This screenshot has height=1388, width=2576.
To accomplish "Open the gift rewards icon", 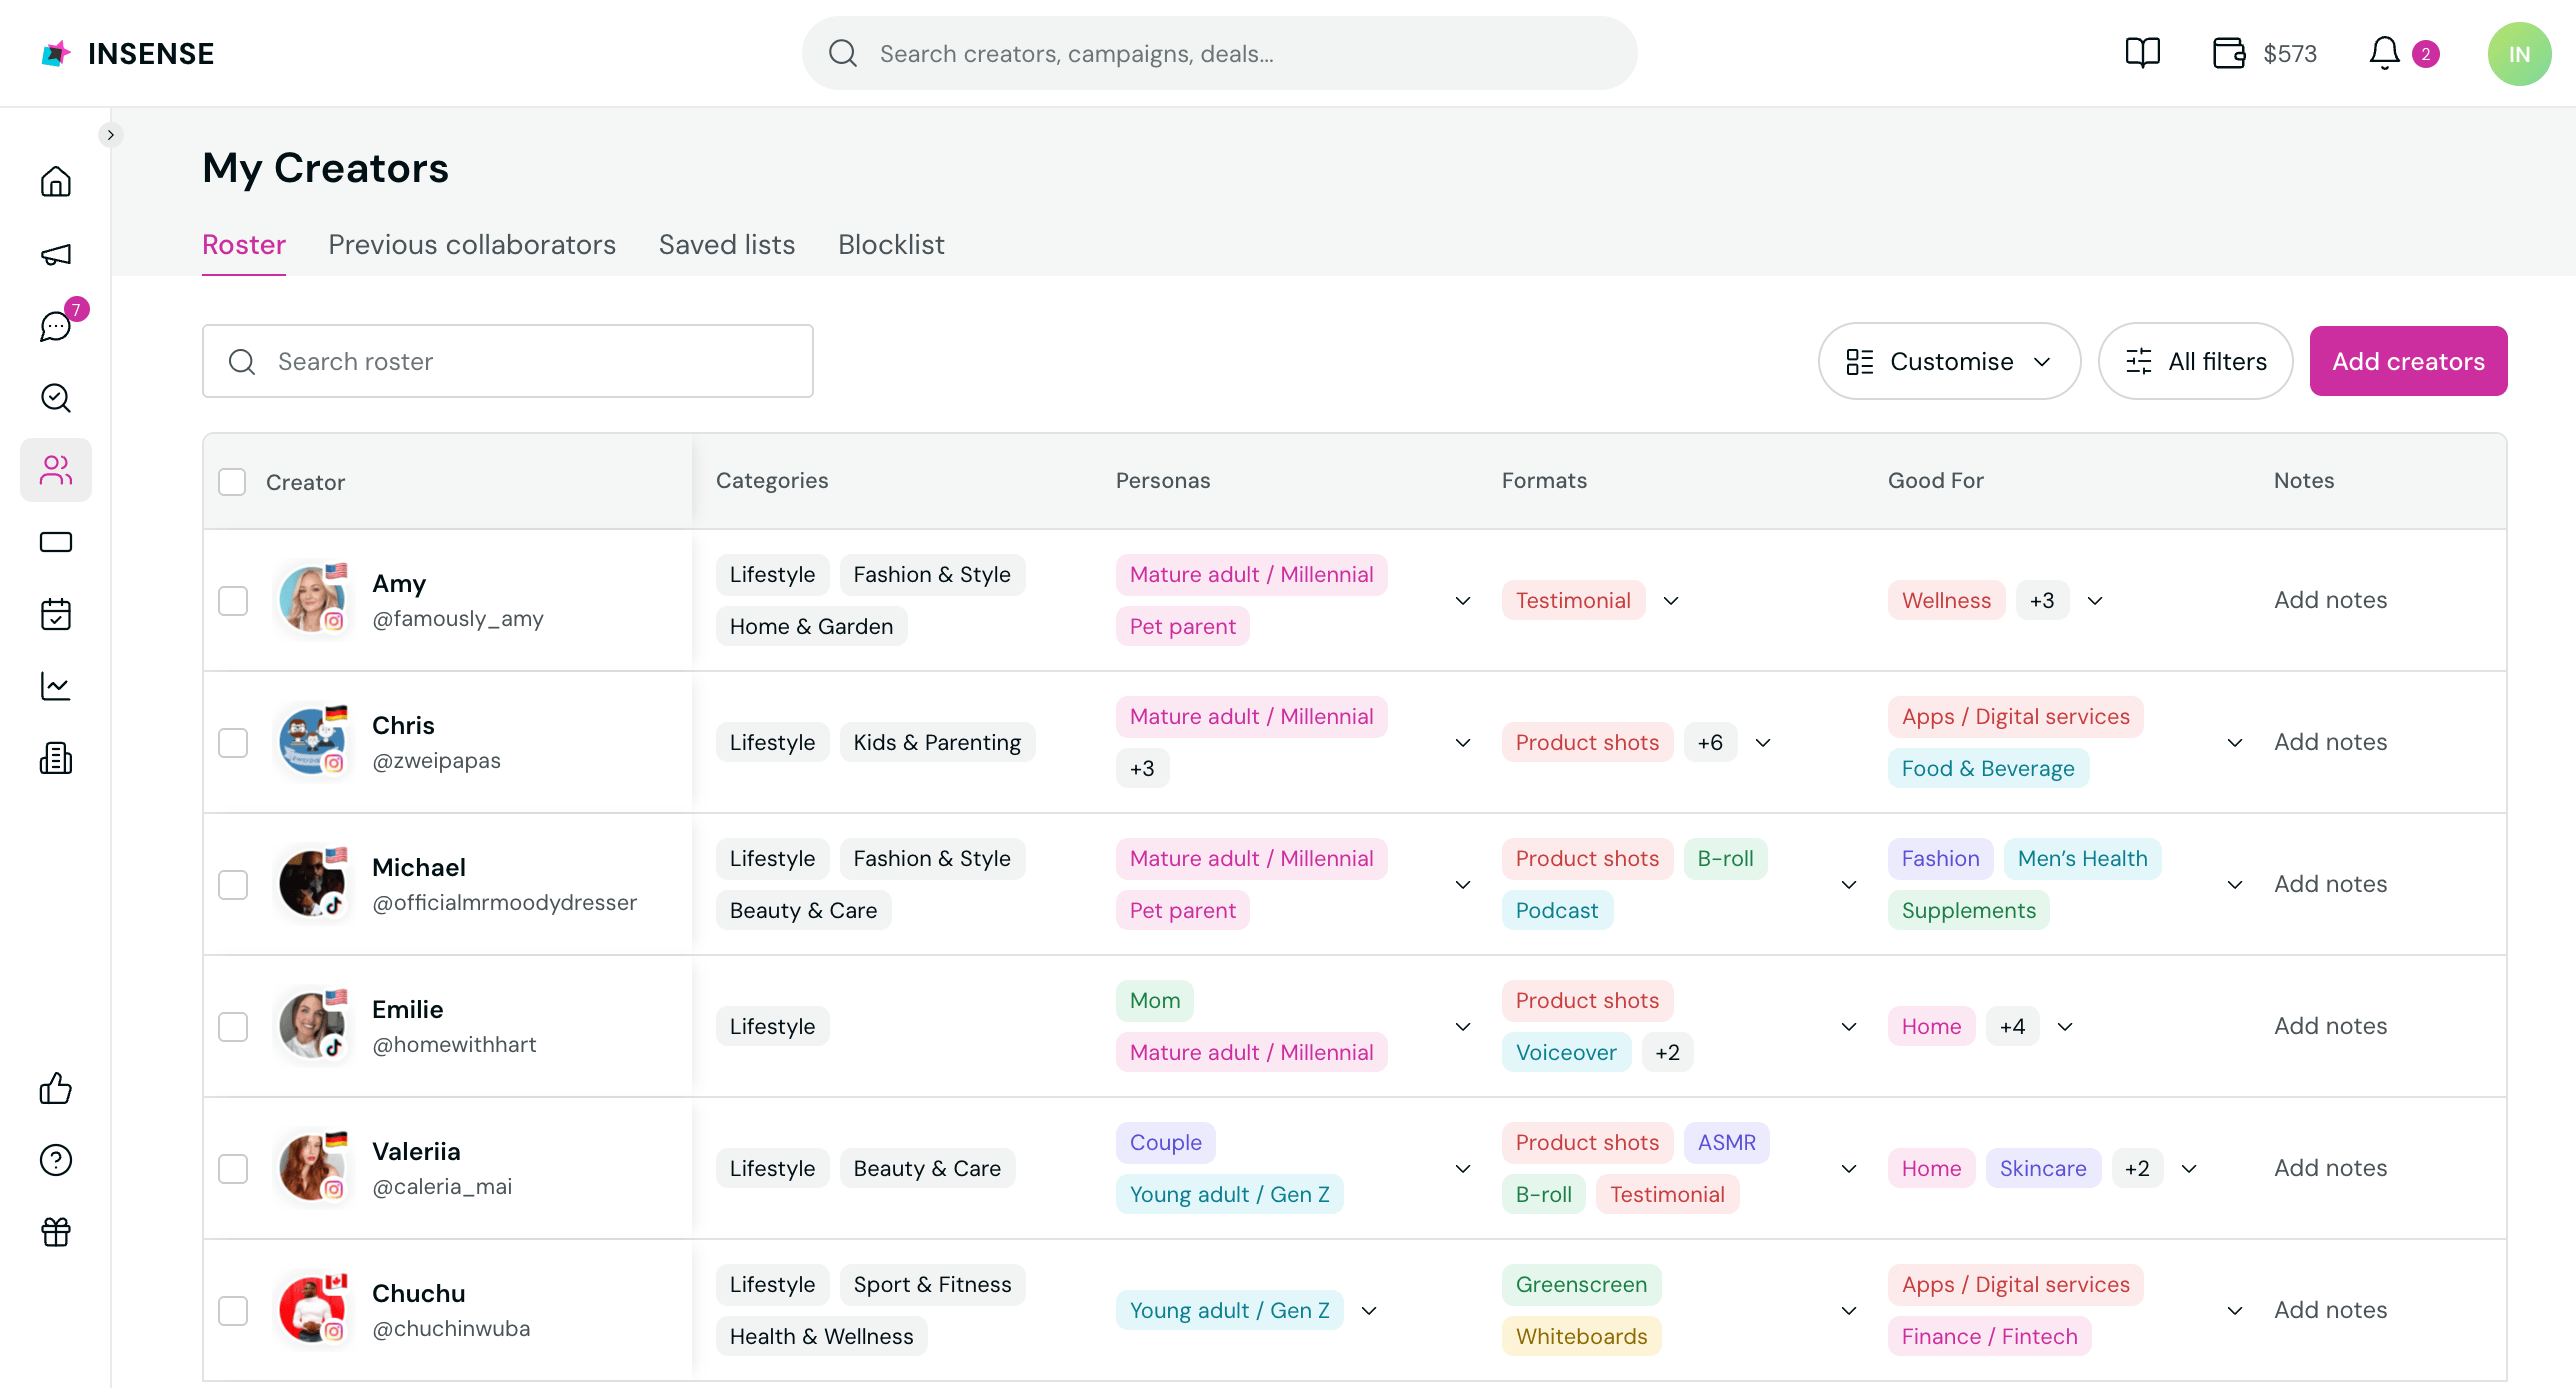I will pyautogui.click(x=56, y=1232).
